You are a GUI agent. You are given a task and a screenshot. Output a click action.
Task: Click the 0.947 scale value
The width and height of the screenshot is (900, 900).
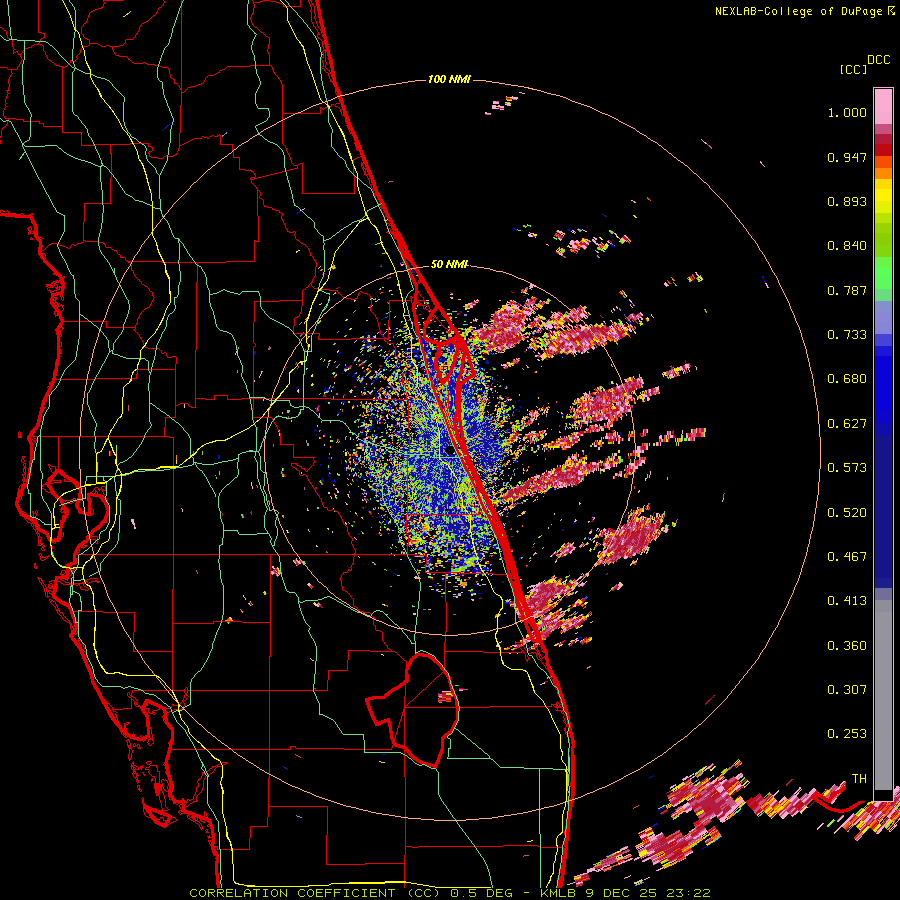(x=847, y=157)
